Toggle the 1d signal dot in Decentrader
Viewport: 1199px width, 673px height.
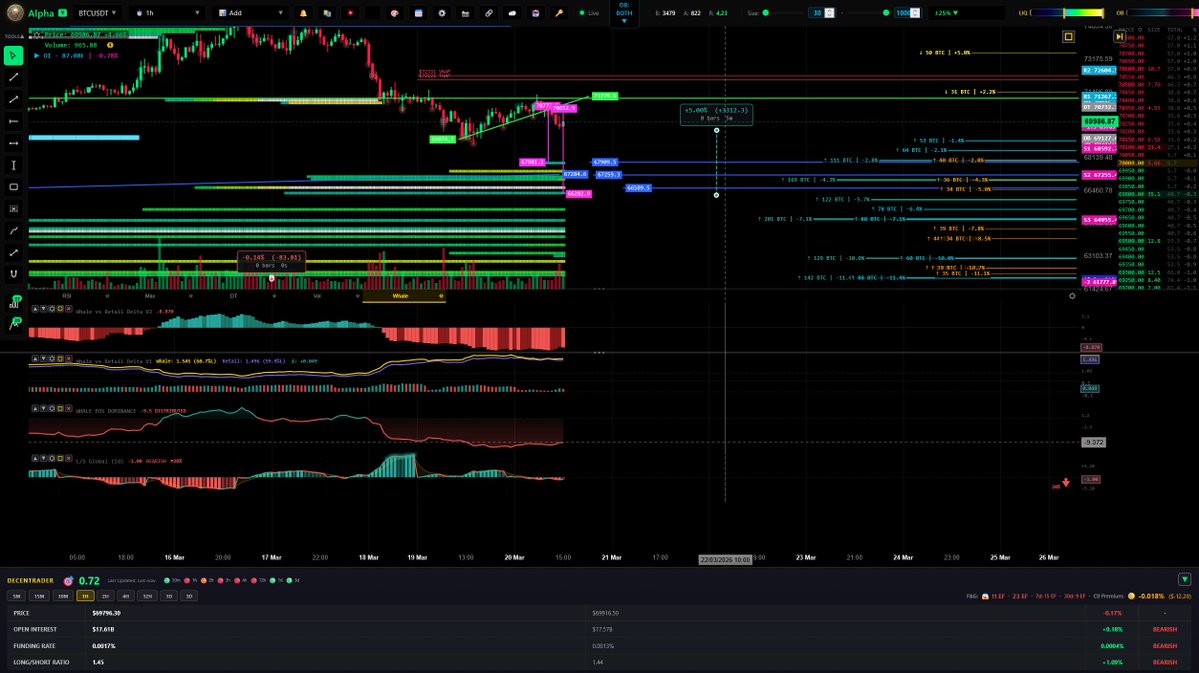coord(272,580)
